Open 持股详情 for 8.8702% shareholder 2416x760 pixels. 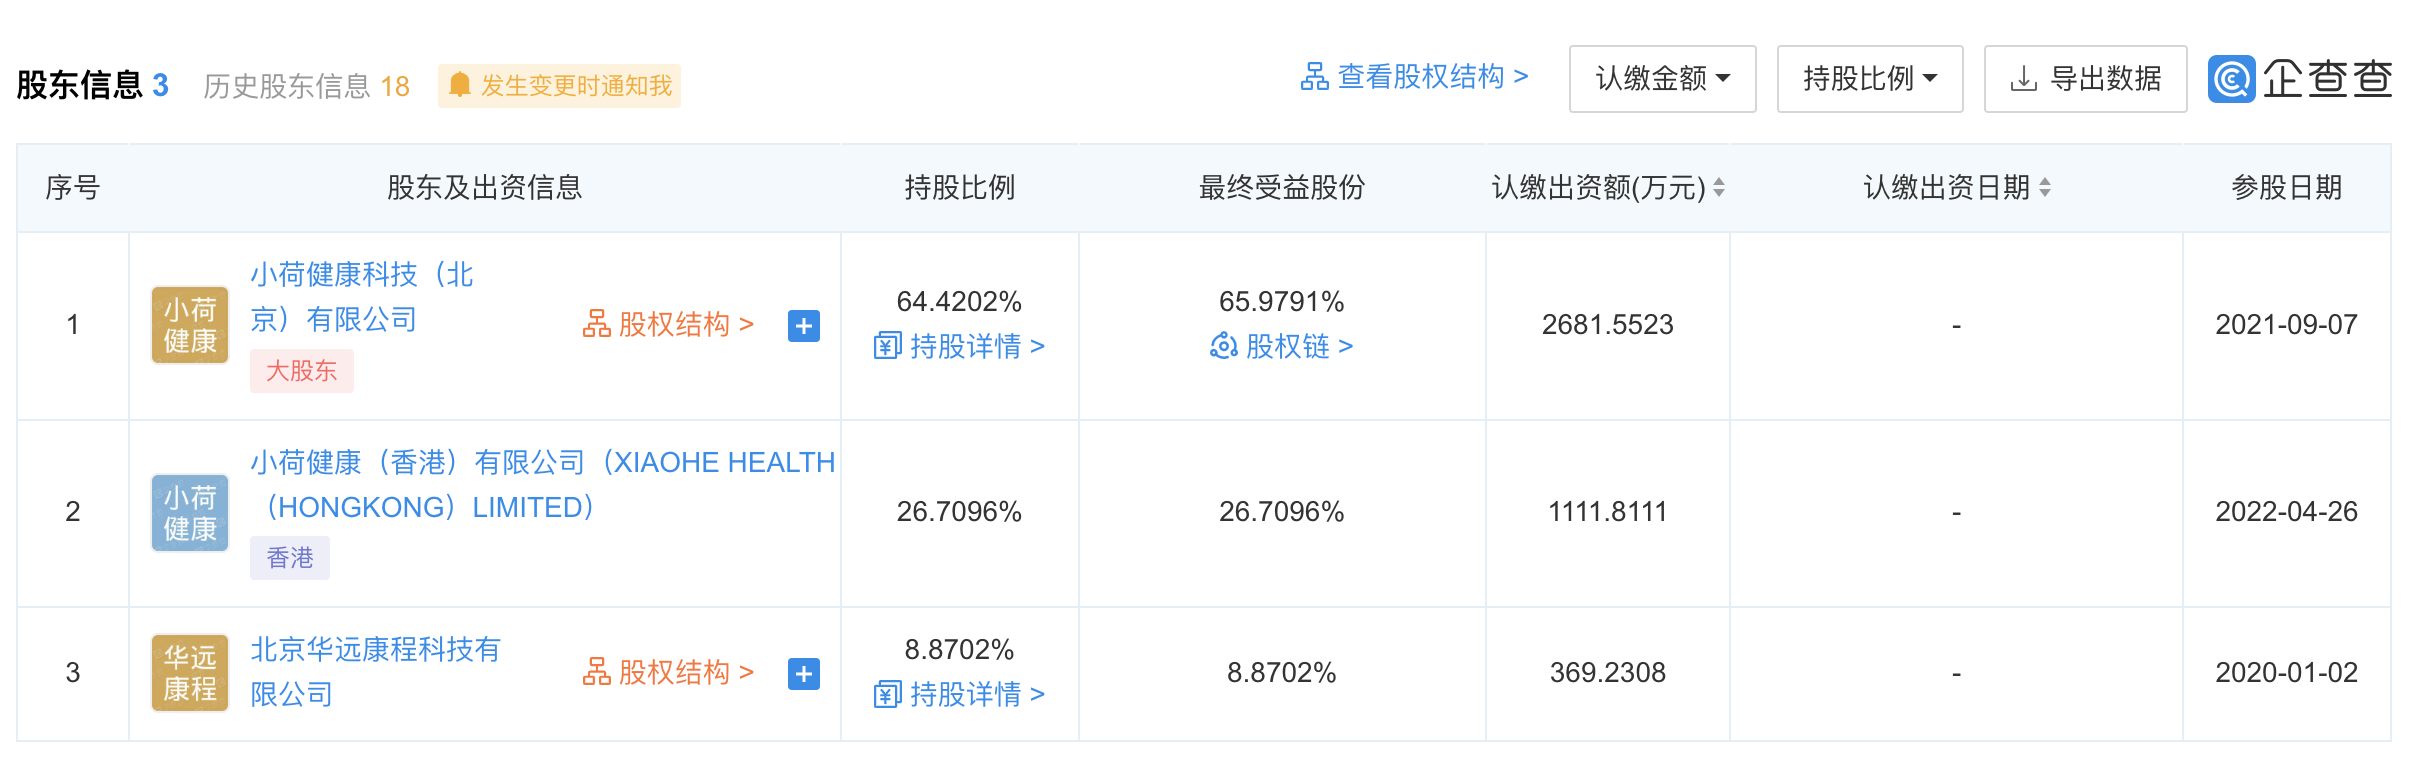[959, 694]
